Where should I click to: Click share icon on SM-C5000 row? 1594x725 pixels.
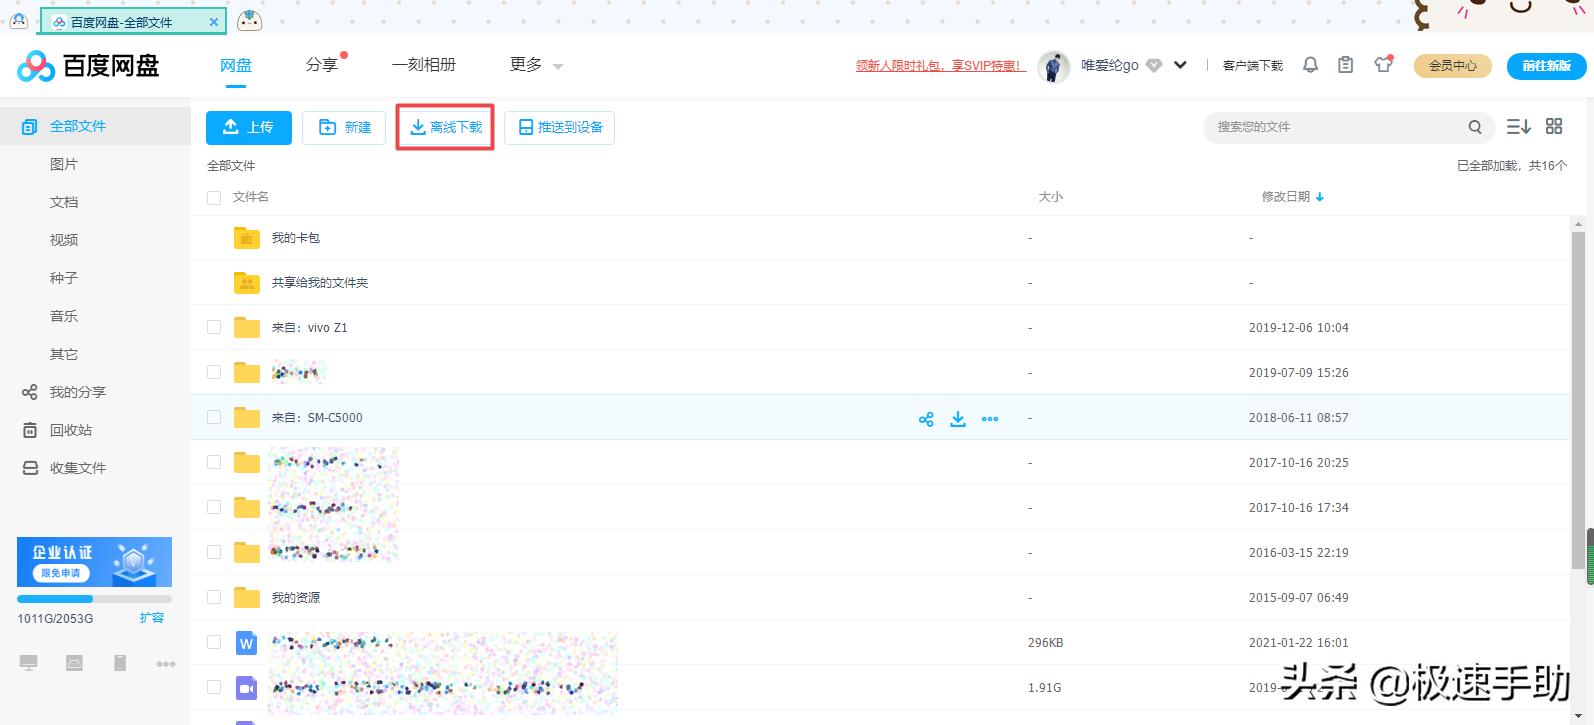click(926, 419)
